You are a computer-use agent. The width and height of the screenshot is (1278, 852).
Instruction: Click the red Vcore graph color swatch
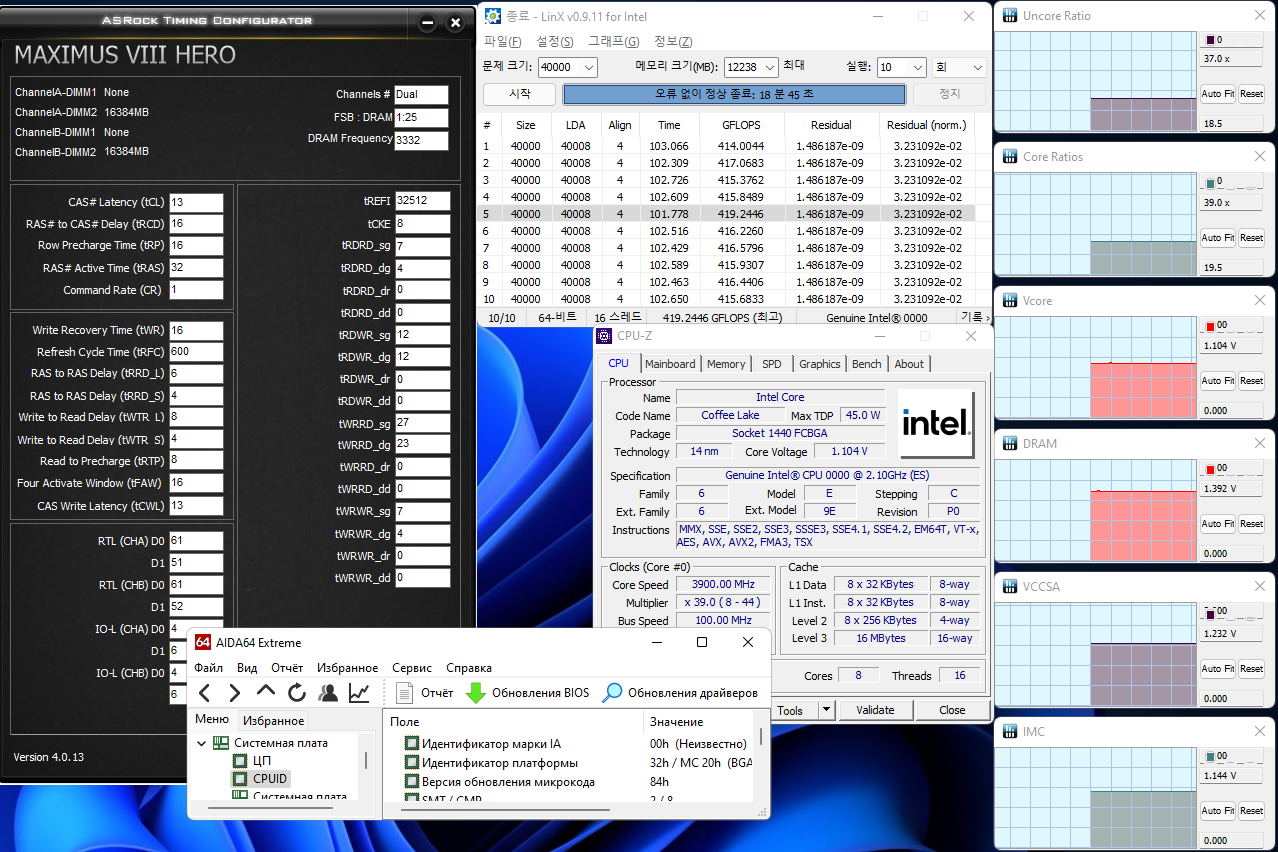click(x=1210, y=326)
